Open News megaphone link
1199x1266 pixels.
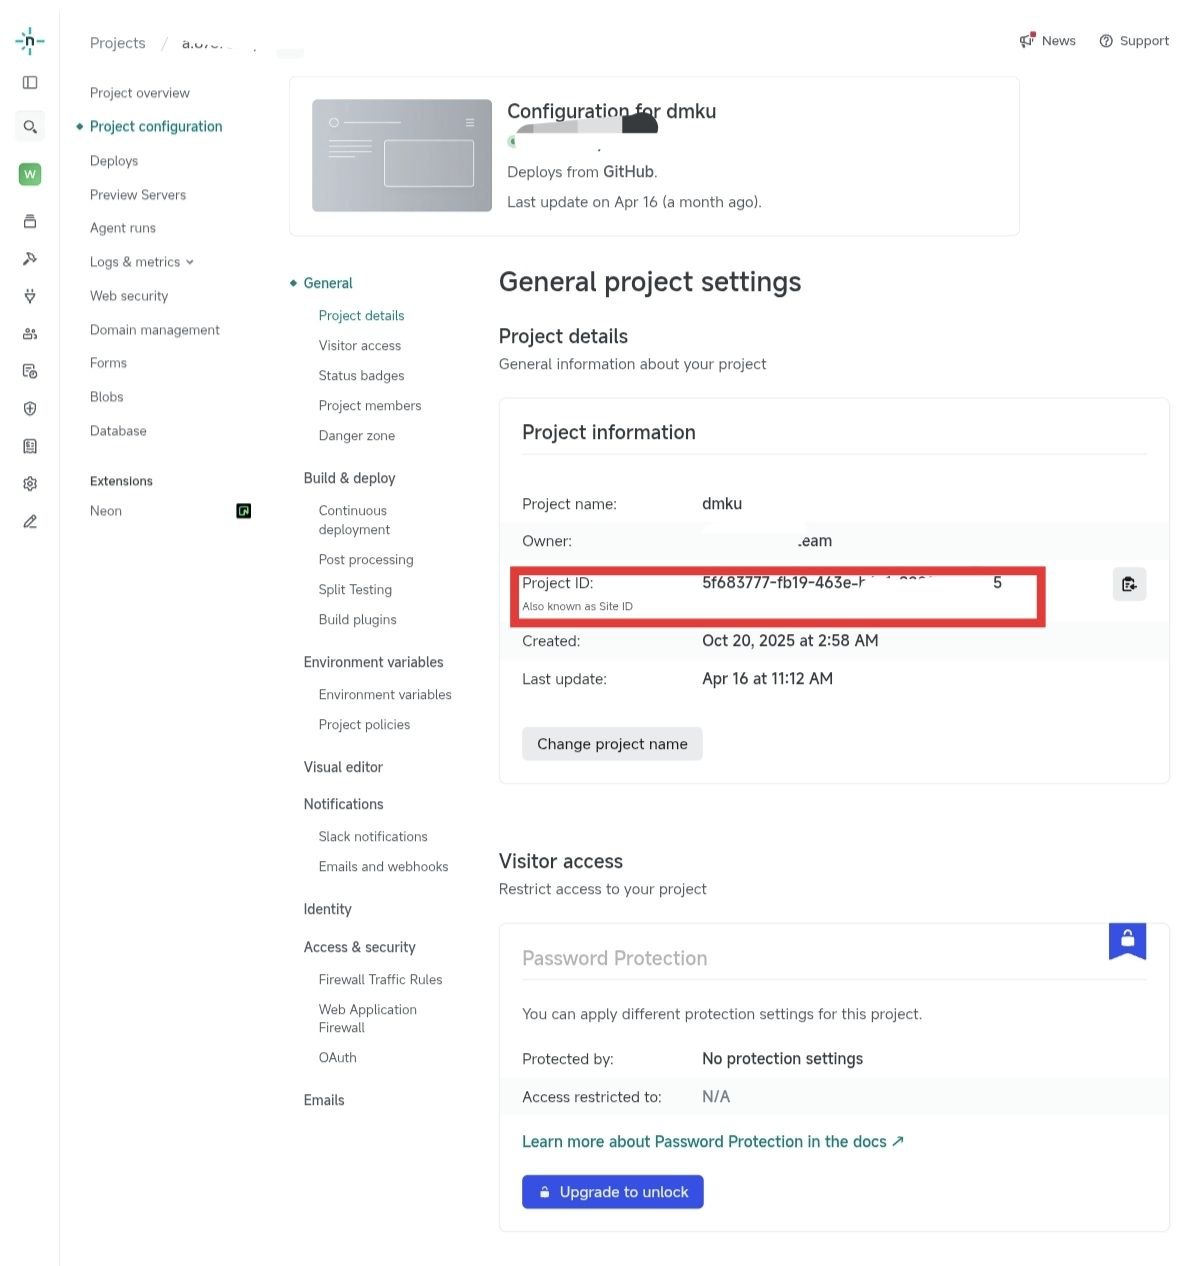pyautogui.click(x=1047, y=41)
